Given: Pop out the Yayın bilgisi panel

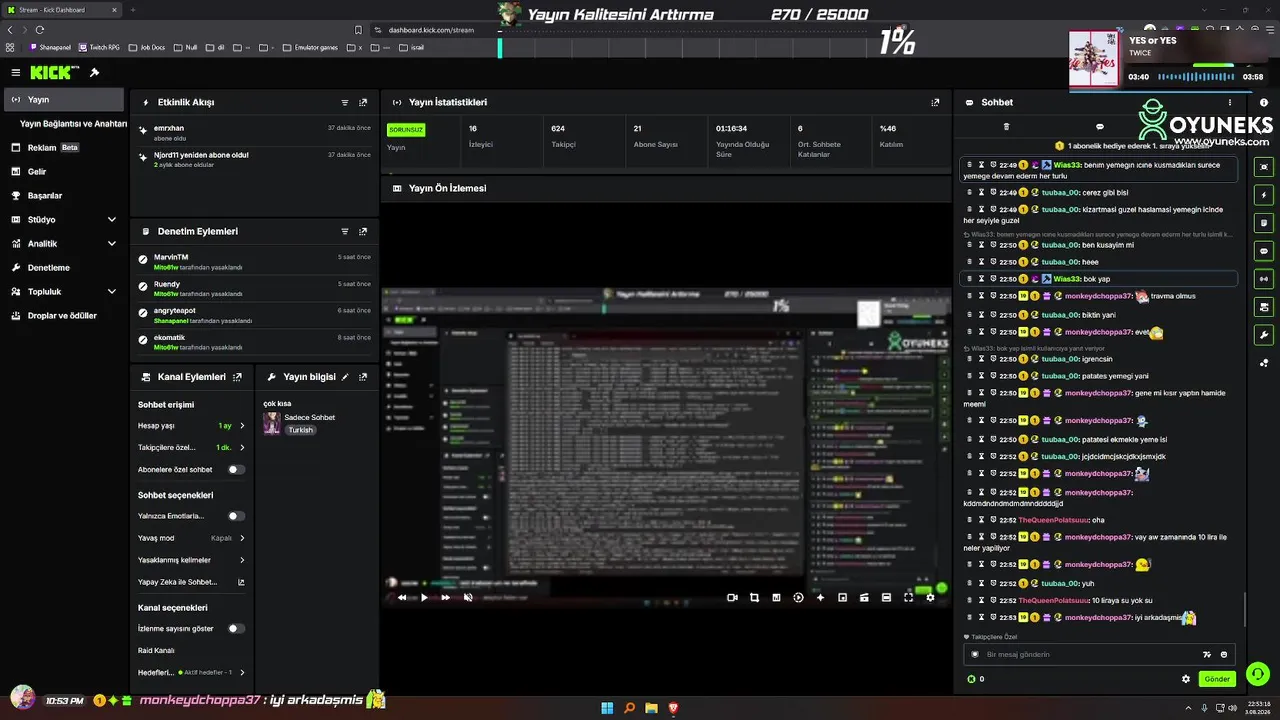Looking at the screenshot, I should (363, 377).
